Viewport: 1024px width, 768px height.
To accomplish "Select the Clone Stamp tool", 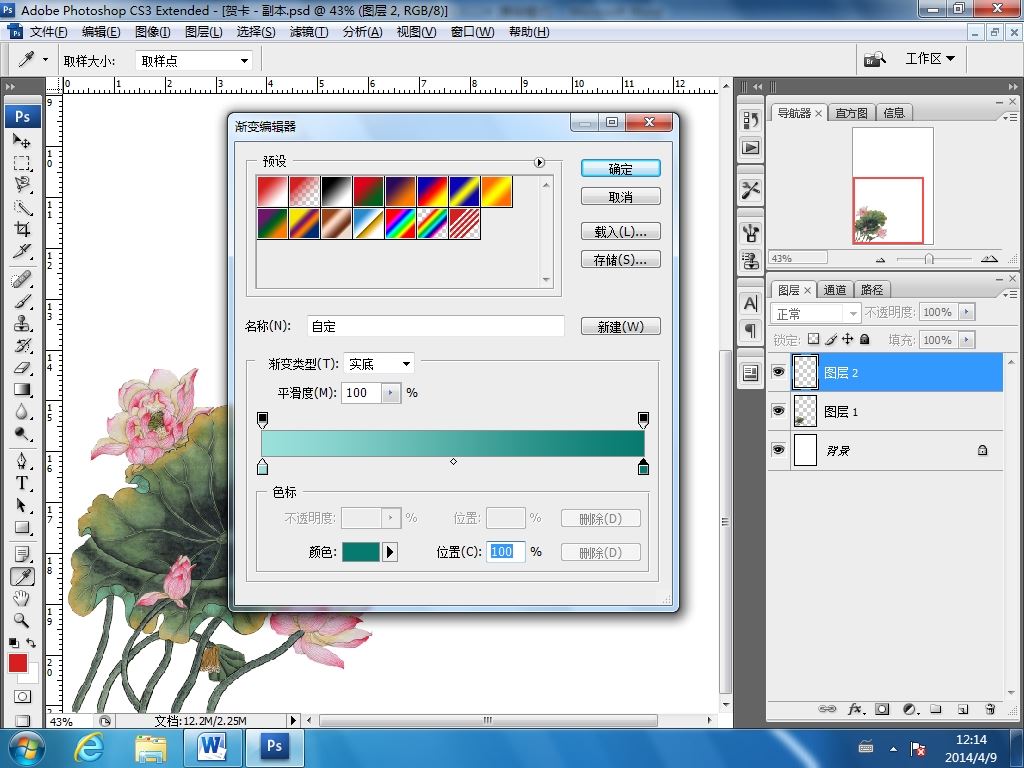I will (22, 323).
